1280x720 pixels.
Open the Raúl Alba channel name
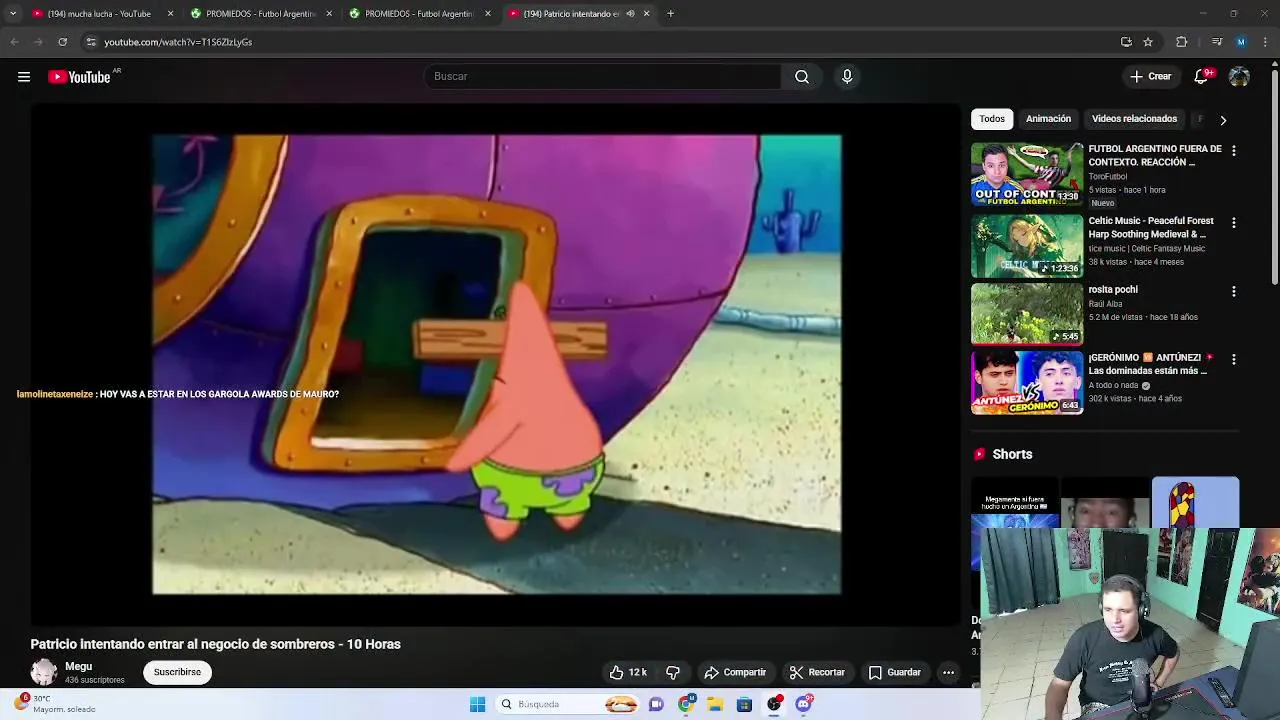click(1106, 304)
